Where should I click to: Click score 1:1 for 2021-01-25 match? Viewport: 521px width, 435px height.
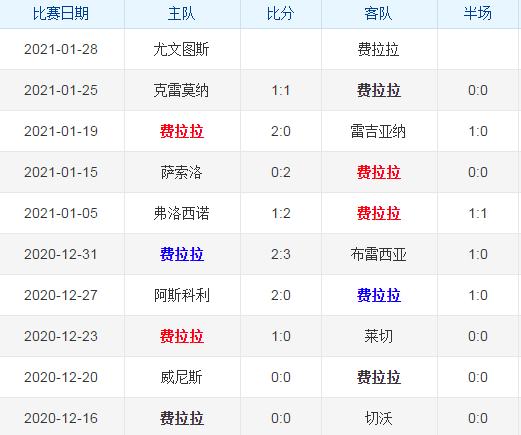point(281,90)
